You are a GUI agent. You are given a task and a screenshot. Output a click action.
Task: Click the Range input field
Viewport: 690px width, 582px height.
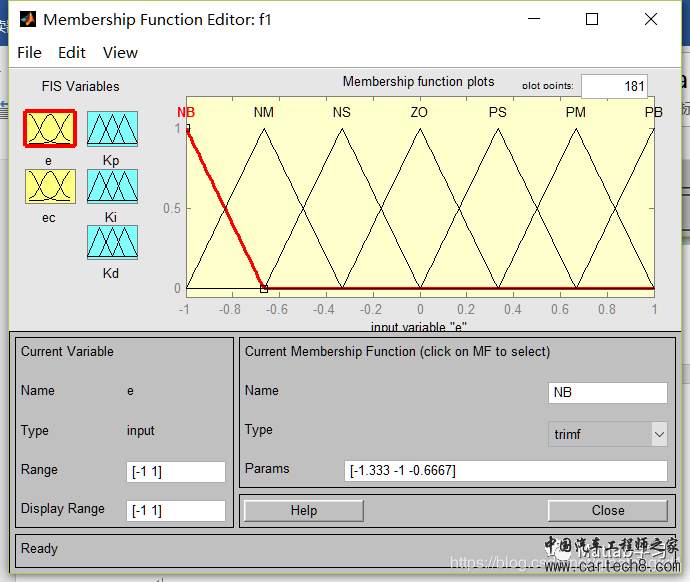(x=176, y=472)
